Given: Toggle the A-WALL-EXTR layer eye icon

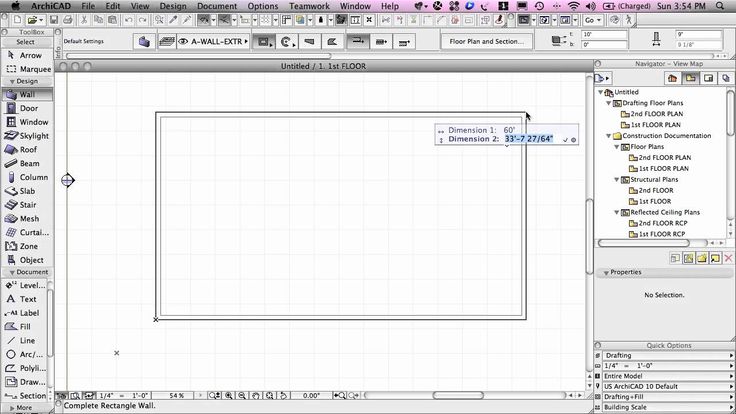Looking at the screenshot, I should tap(183, 42).
